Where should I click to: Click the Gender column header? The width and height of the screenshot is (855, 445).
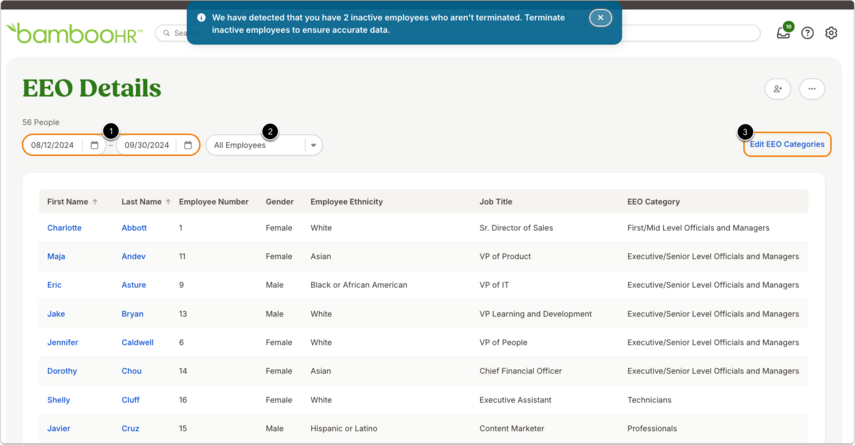280,202
